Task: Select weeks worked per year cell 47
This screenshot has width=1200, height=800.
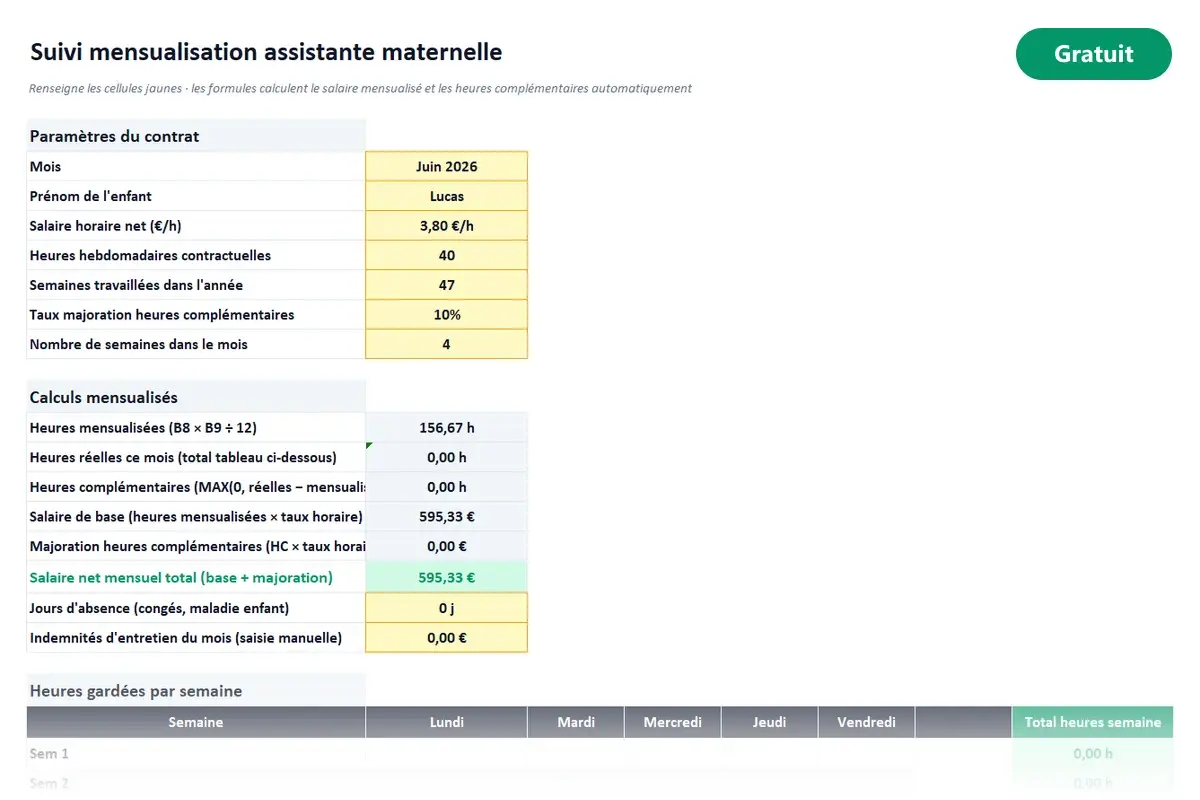Action: (446, 285)
